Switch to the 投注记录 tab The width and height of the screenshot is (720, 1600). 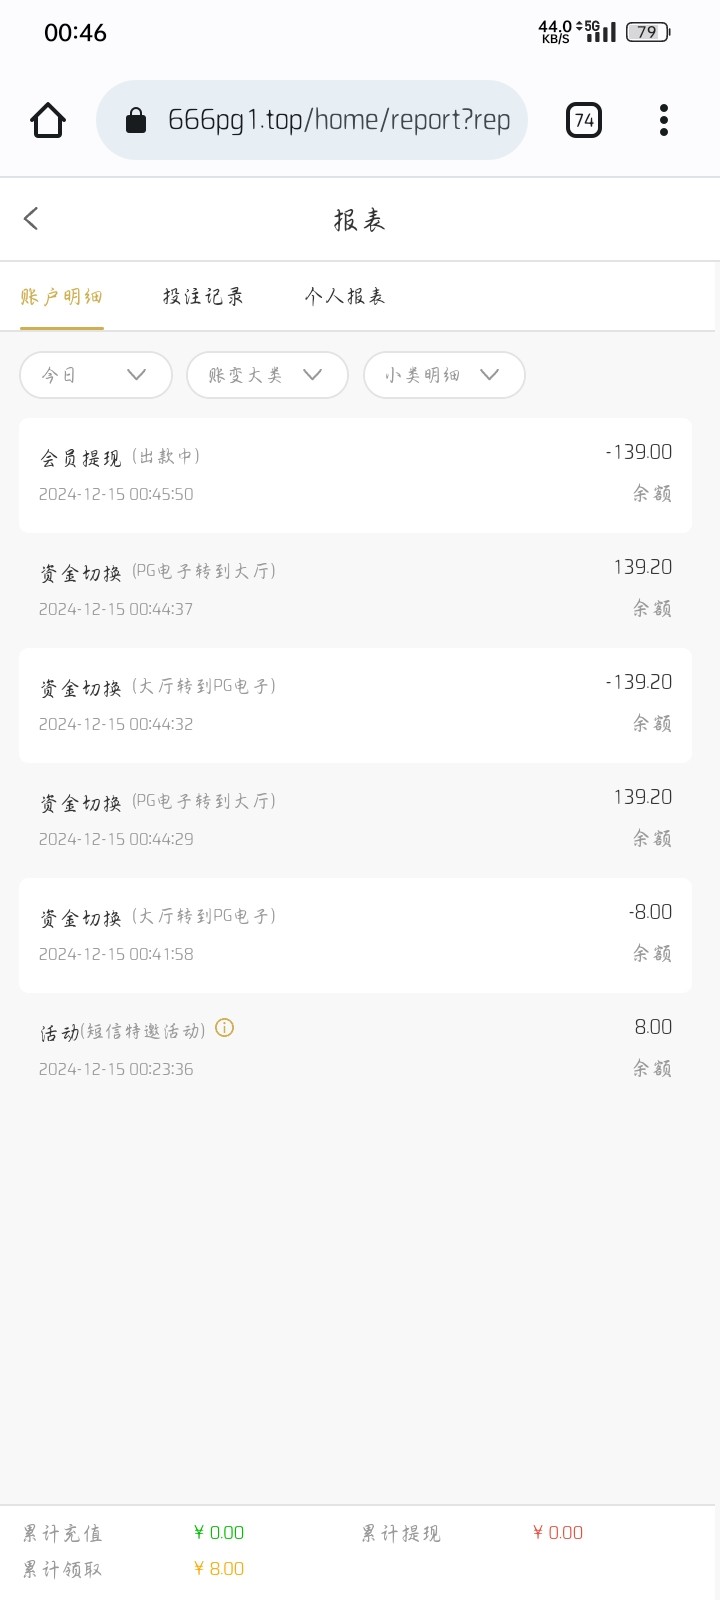(203, 296)
